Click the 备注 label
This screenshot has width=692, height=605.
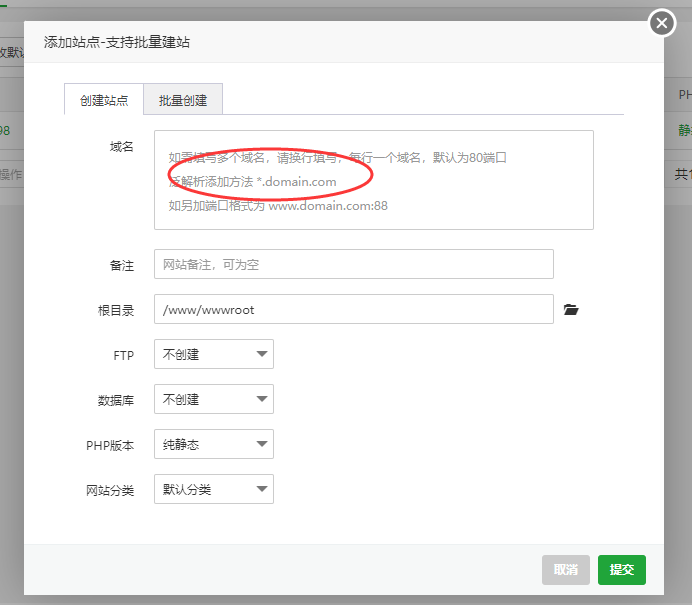pos(122,265)
